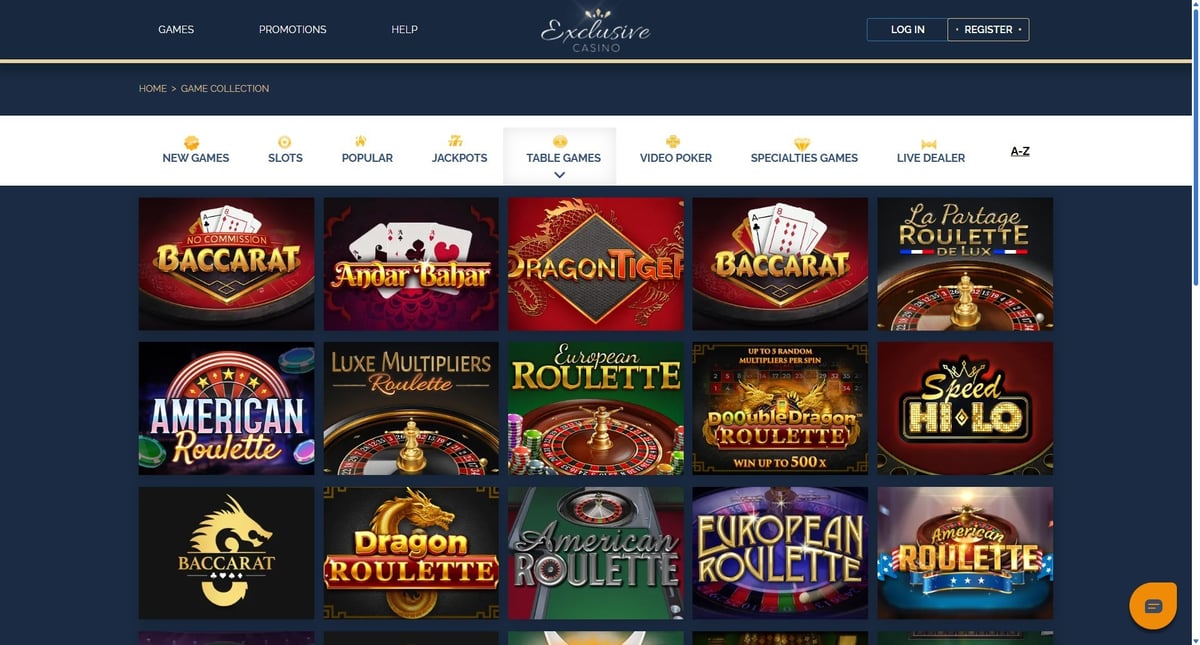Launch the Andar Bahar game thumbnail

(411, 264)
